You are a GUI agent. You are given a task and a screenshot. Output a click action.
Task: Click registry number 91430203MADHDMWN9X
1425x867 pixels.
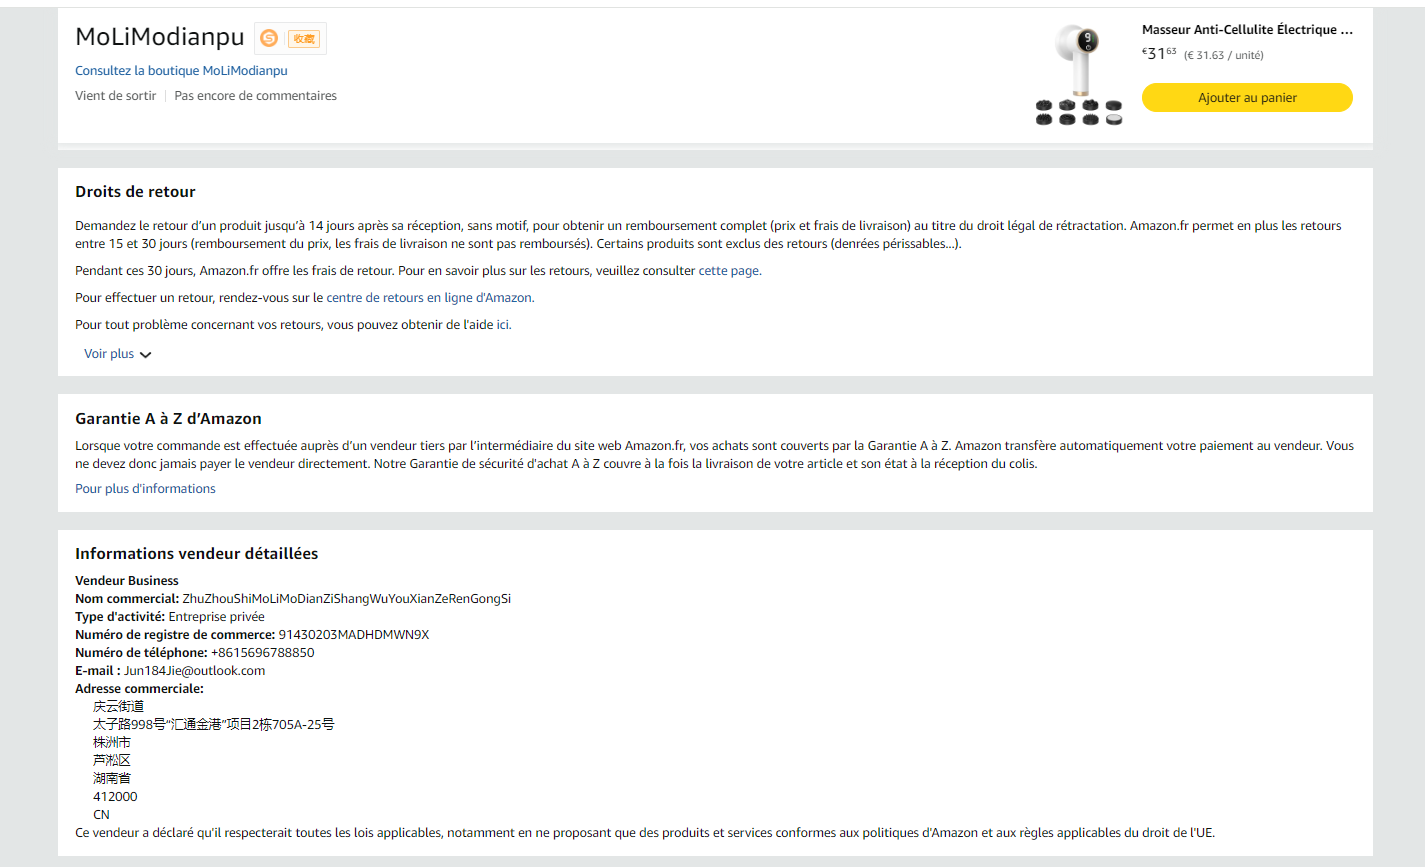354,635
